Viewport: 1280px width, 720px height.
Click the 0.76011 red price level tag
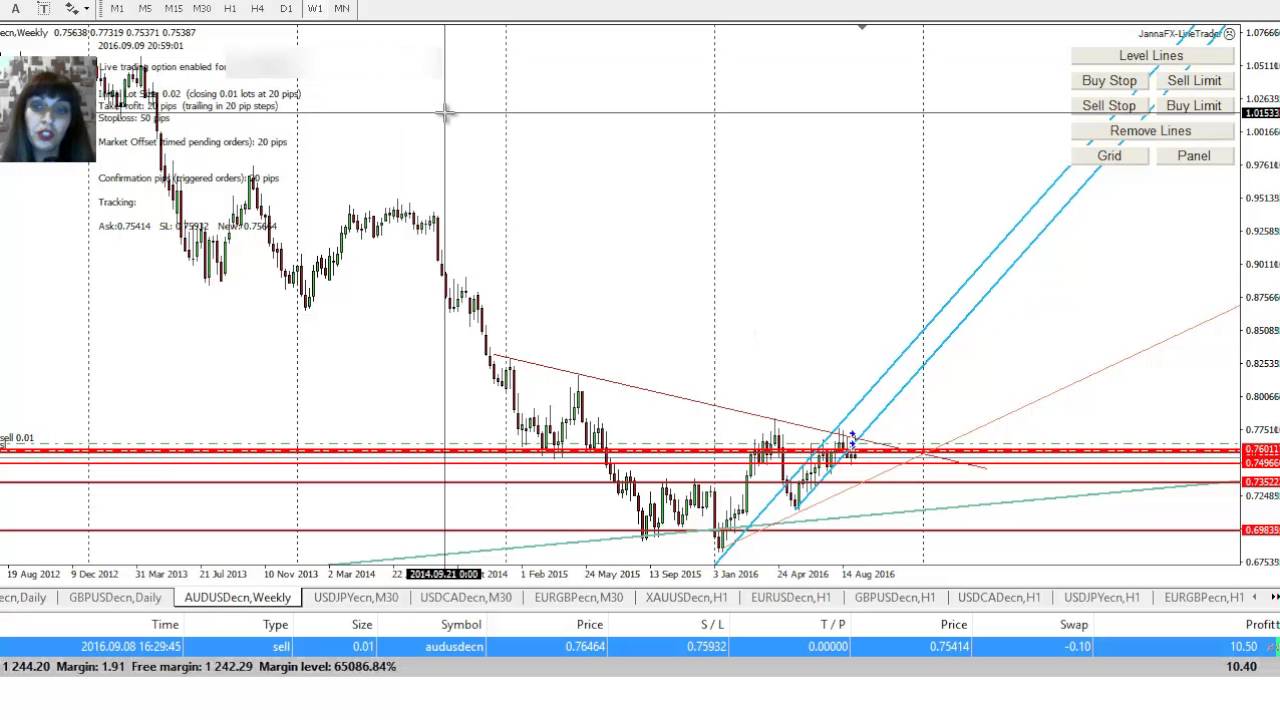click(x=1261, y=450)
